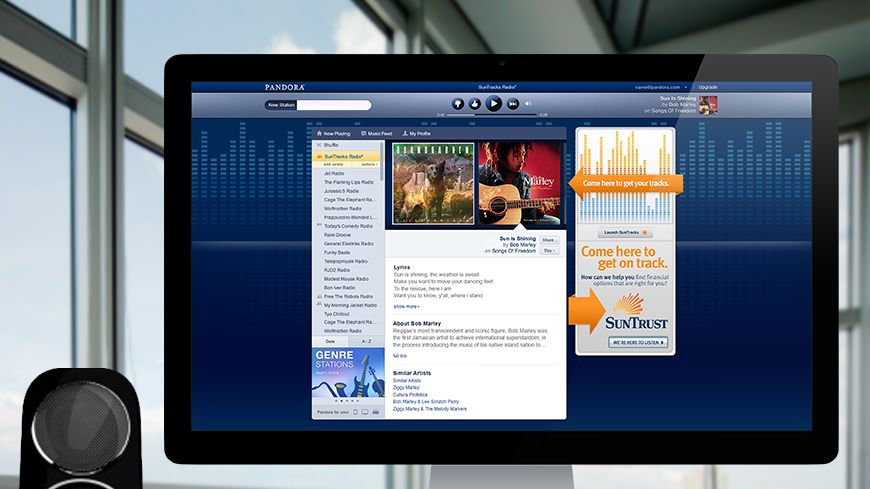Select The Flaming Lips Radio
The height and width of the screenshot is (489, 870).
(x=348, y=182)
